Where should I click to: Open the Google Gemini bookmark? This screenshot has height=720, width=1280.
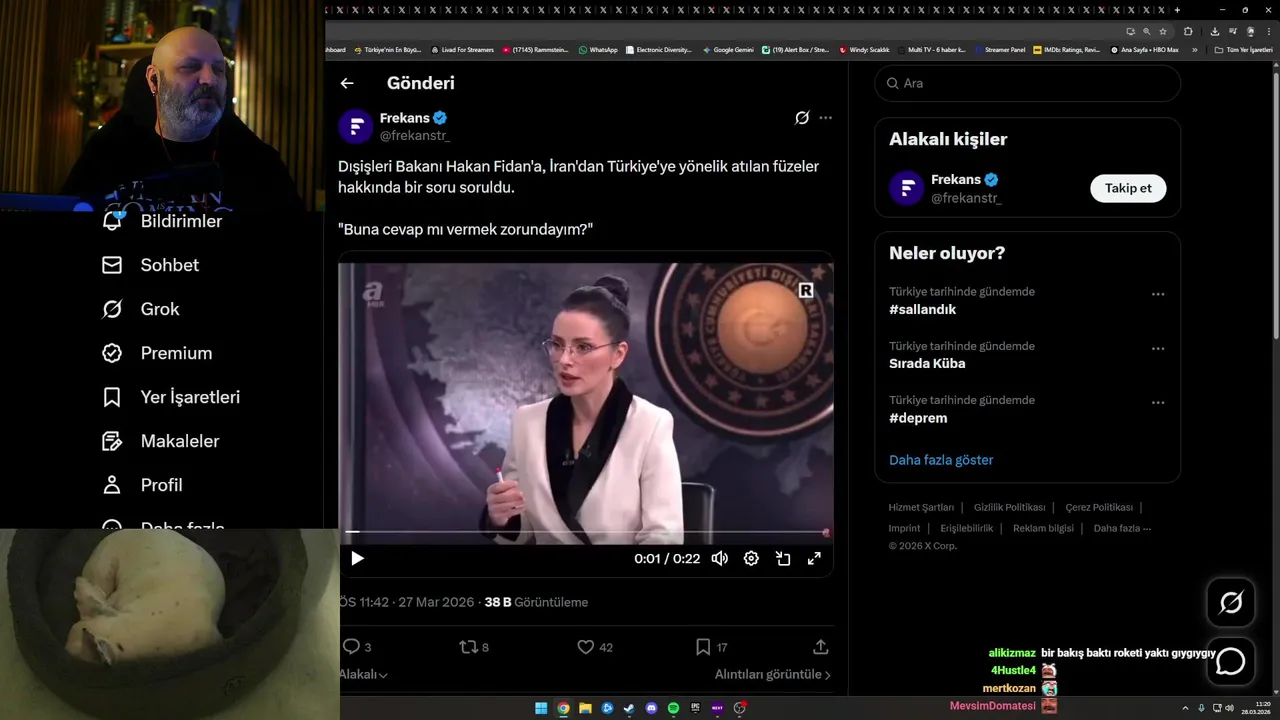(728, 49)
